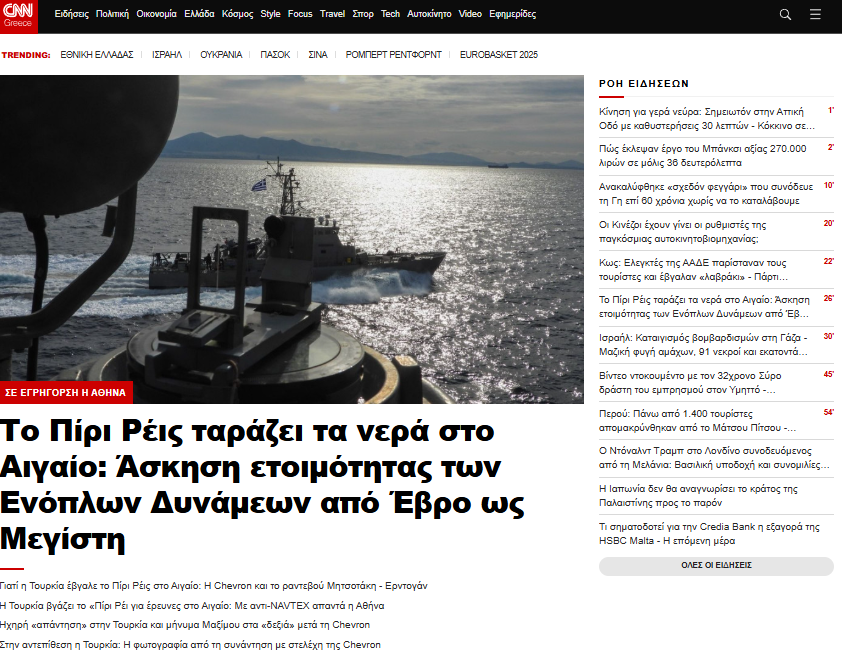Open the hamburger menu icon

pyautogui.click(x=815, y=14)
